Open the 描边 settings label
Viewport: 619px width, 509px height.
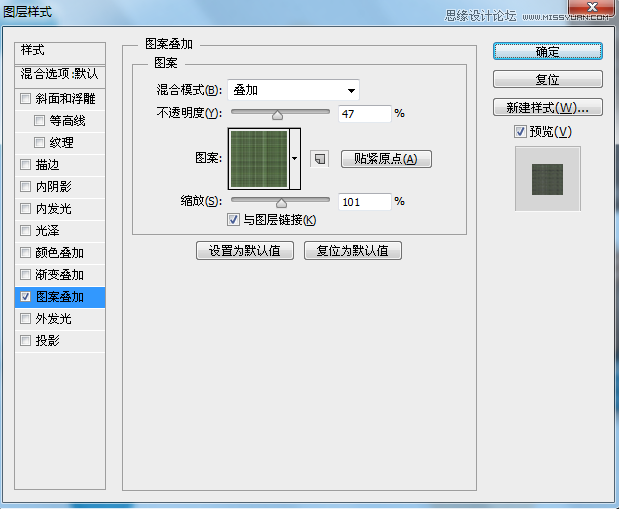click(47, 165)
